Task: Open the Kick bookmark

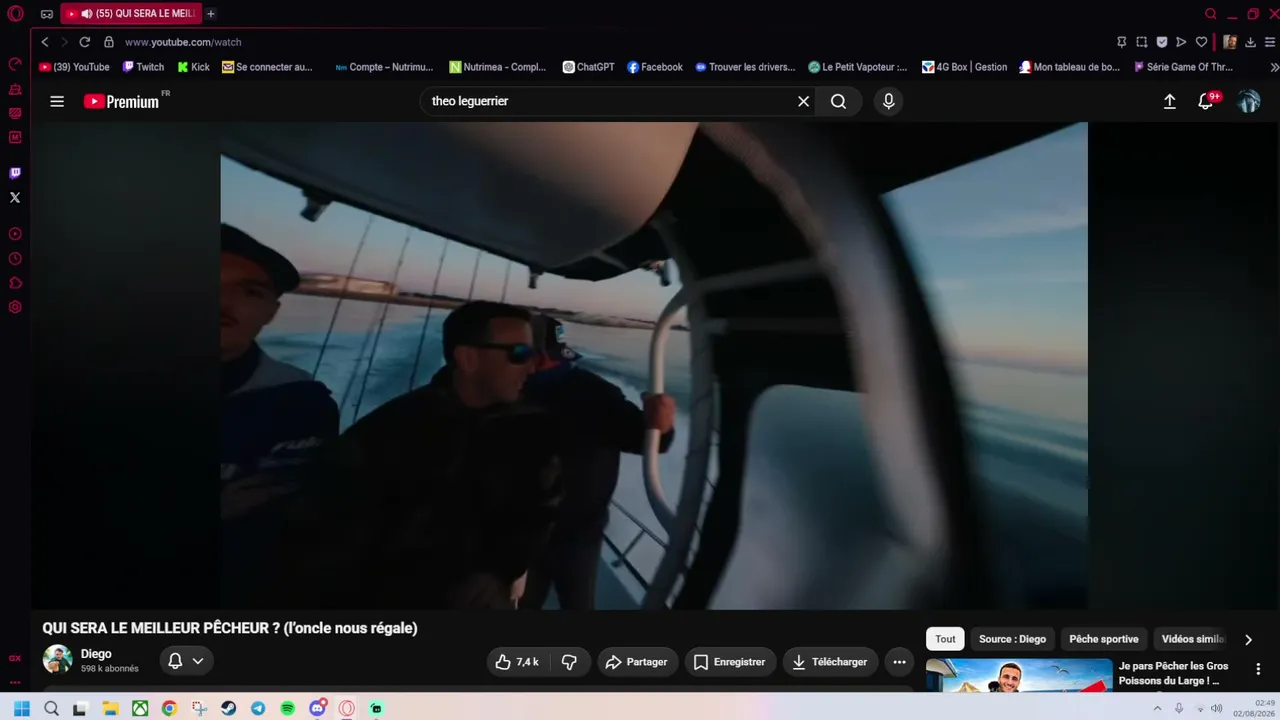Action: pos(193,67)
